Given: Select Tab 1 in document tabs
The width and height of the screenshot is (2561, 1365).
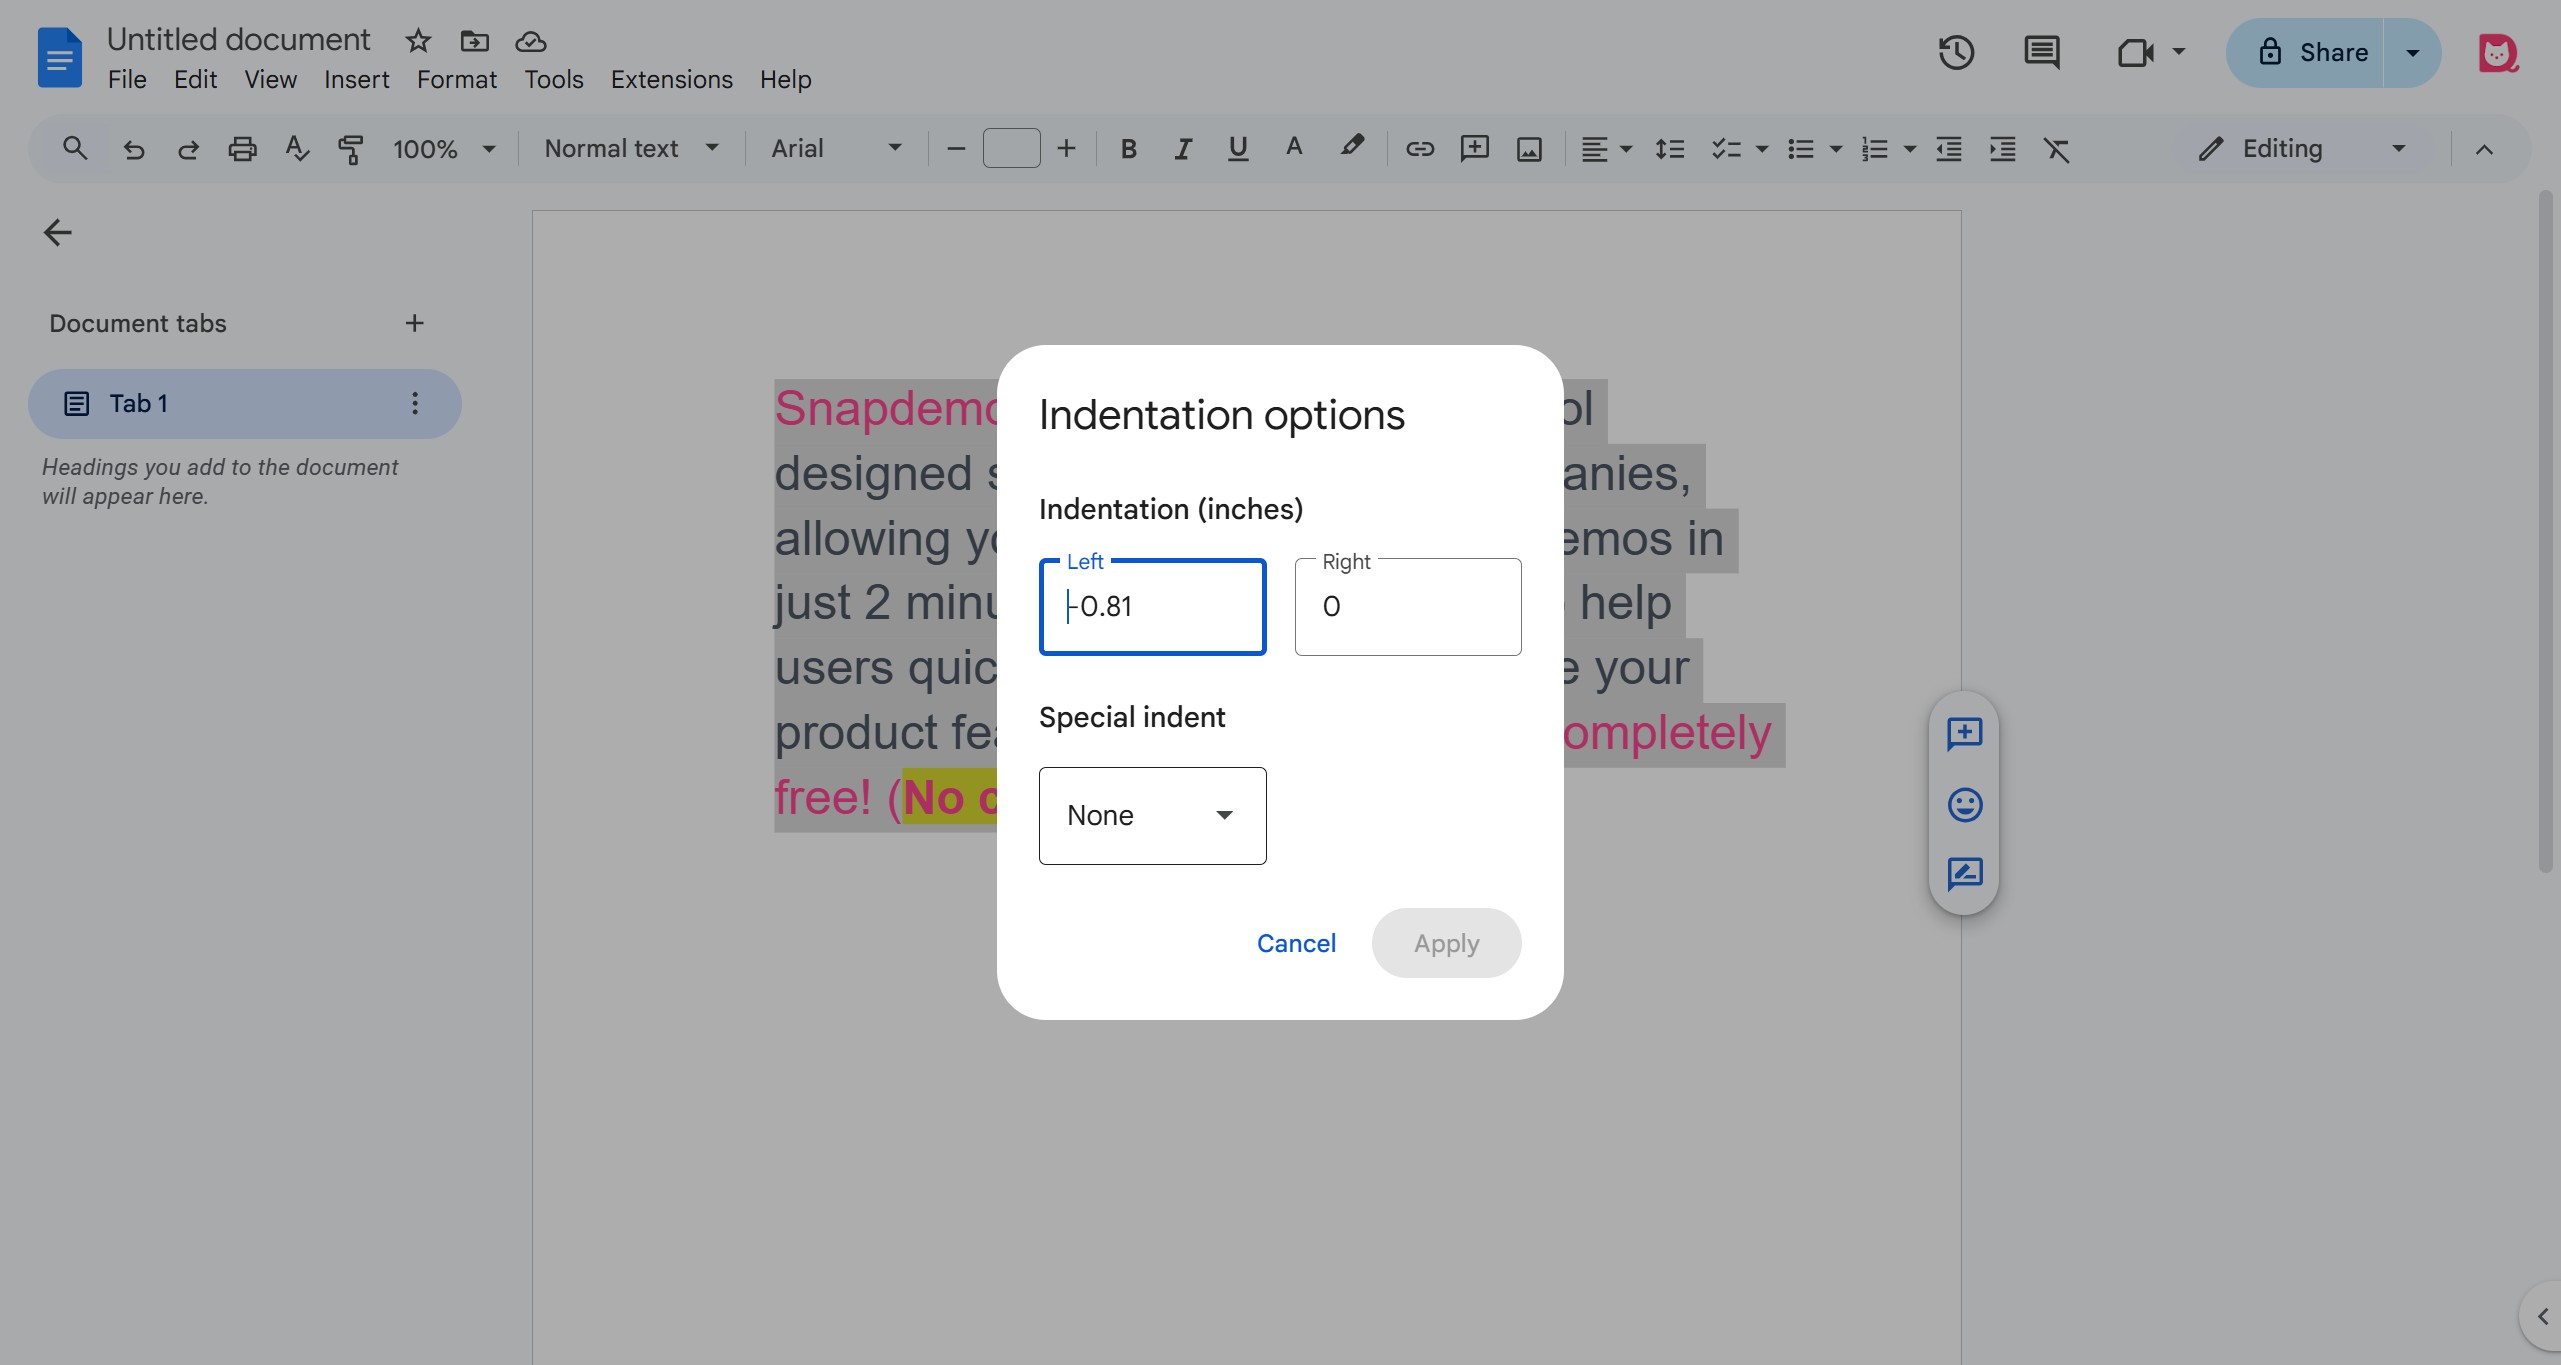Looking at the screenshot, I should (245, 404).
